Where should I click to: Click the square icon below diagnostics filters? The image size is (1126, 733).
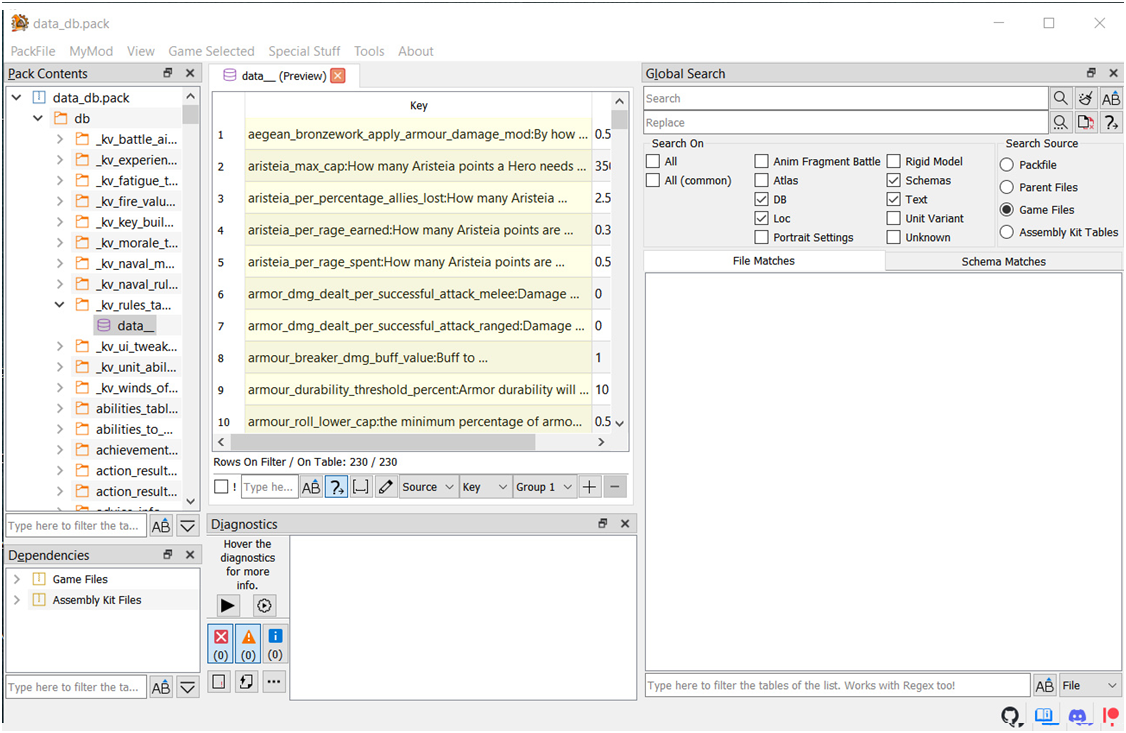220,681
